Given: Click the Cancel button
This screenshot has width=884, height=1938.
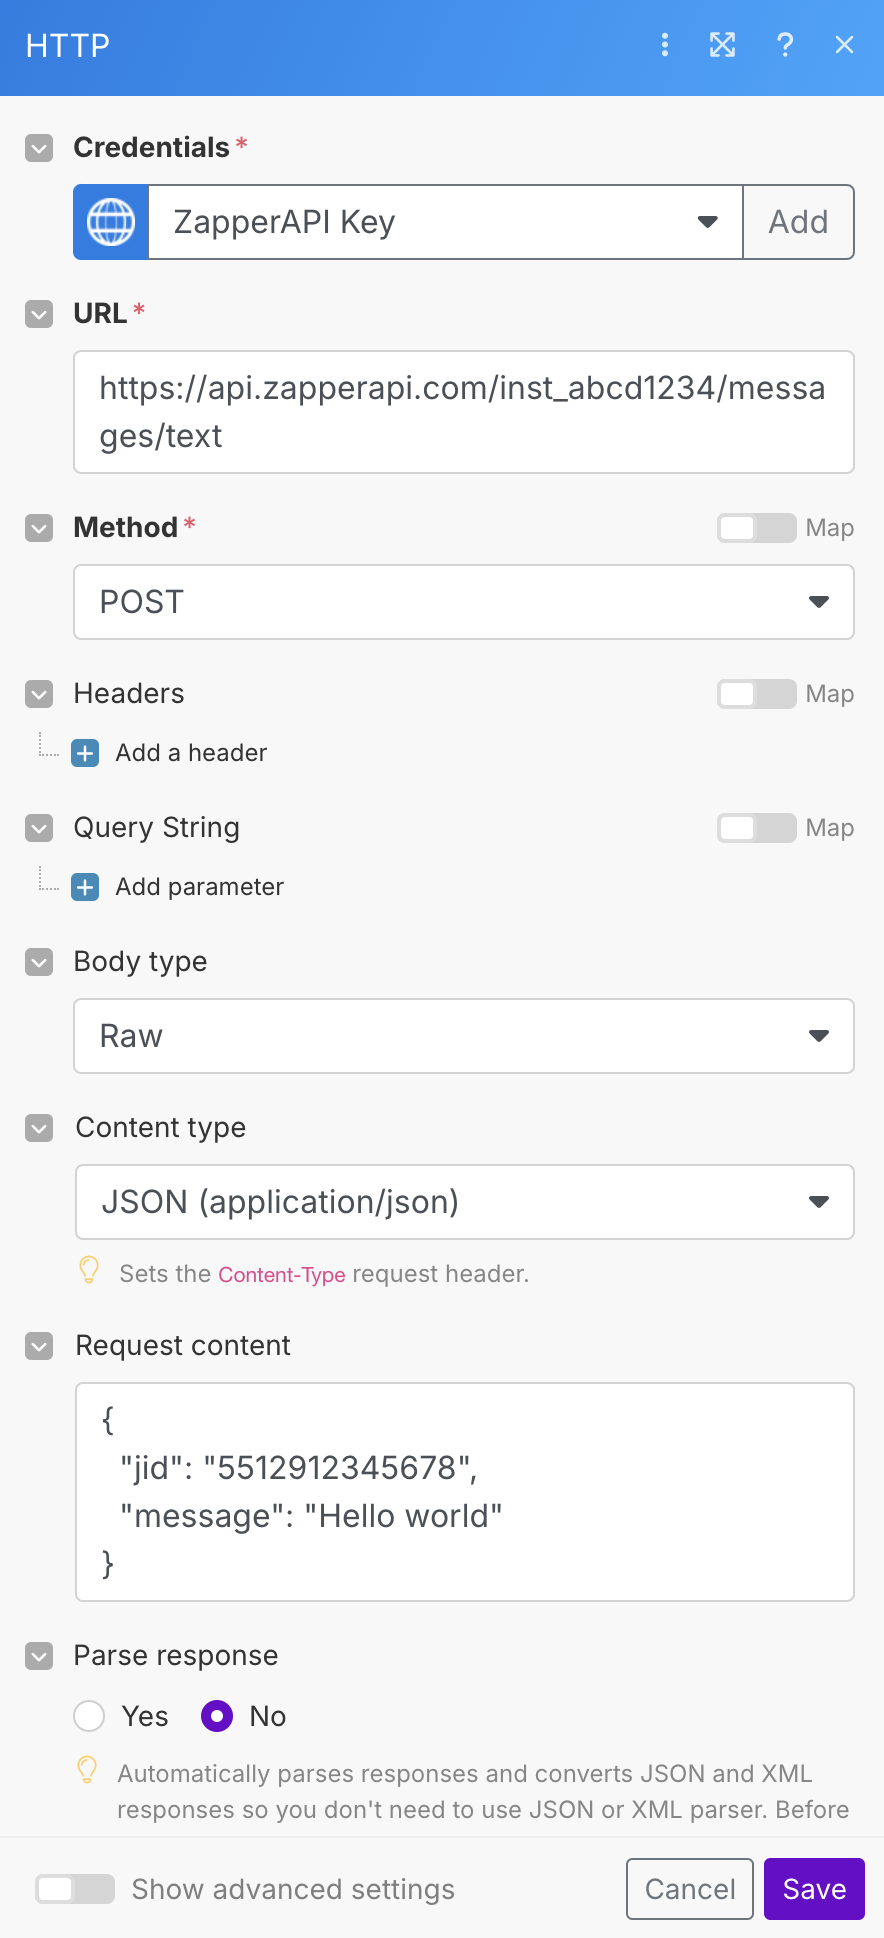Looking at the screenshot, I should [690, 1889].
